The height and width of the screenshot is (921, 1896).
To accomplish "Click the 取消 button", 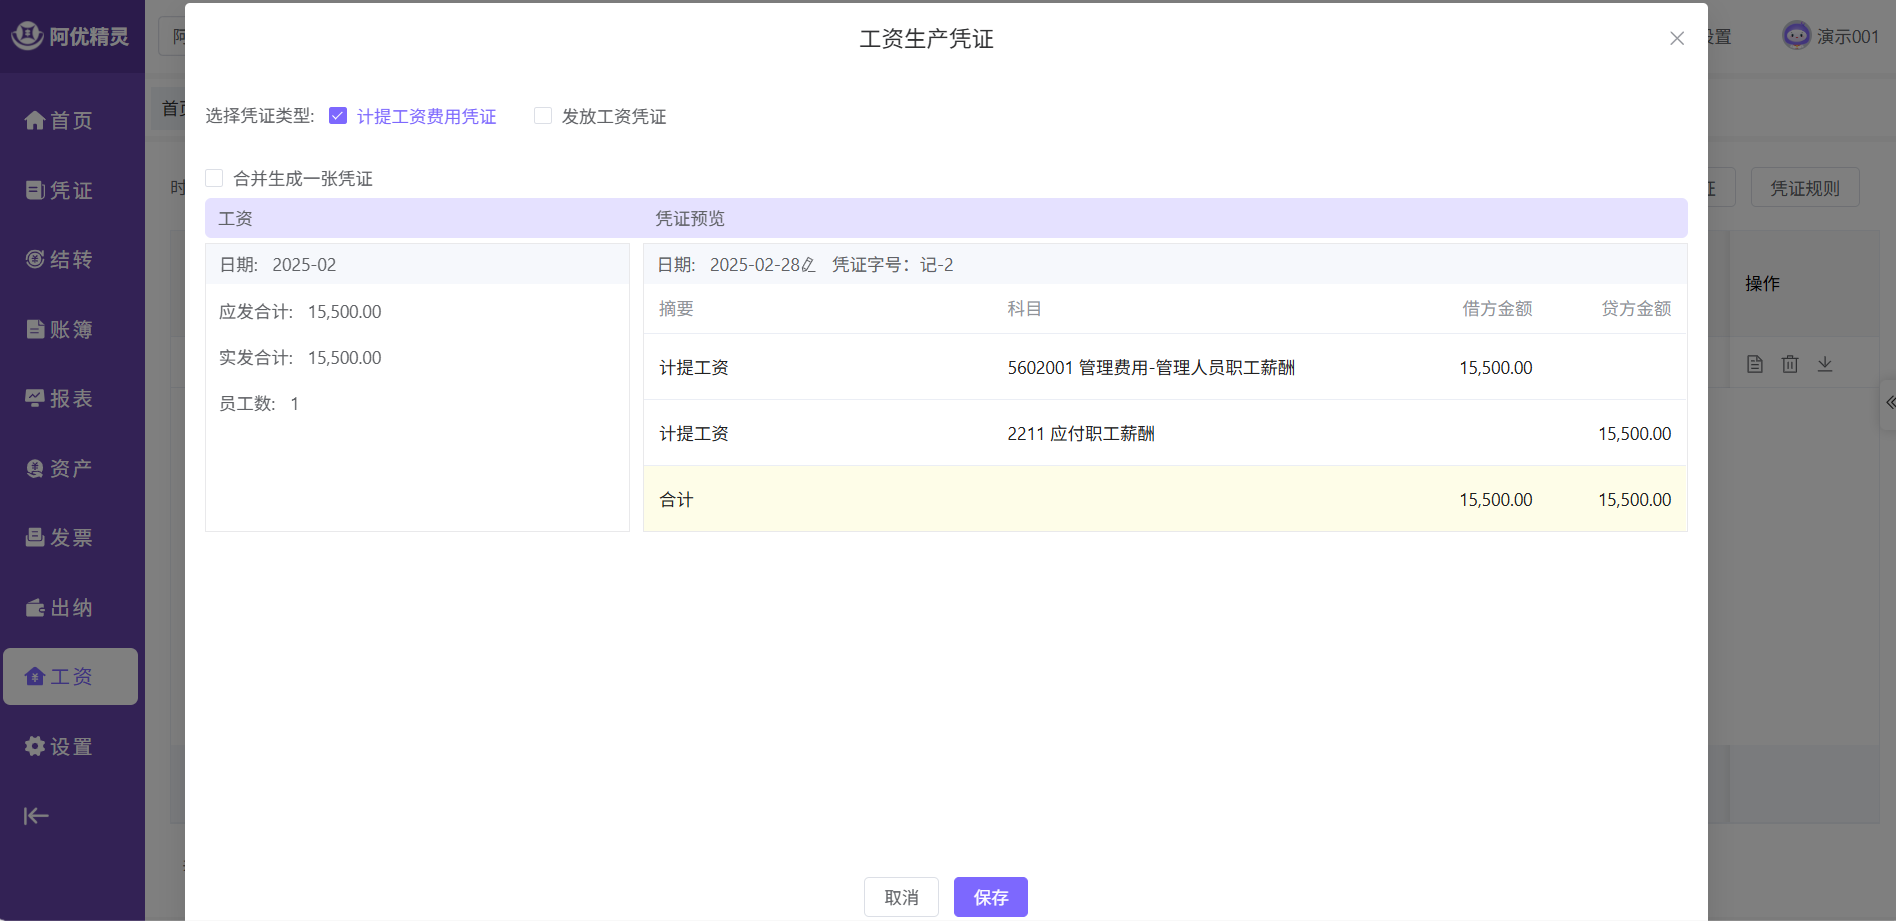I will [x=901, y=897].
